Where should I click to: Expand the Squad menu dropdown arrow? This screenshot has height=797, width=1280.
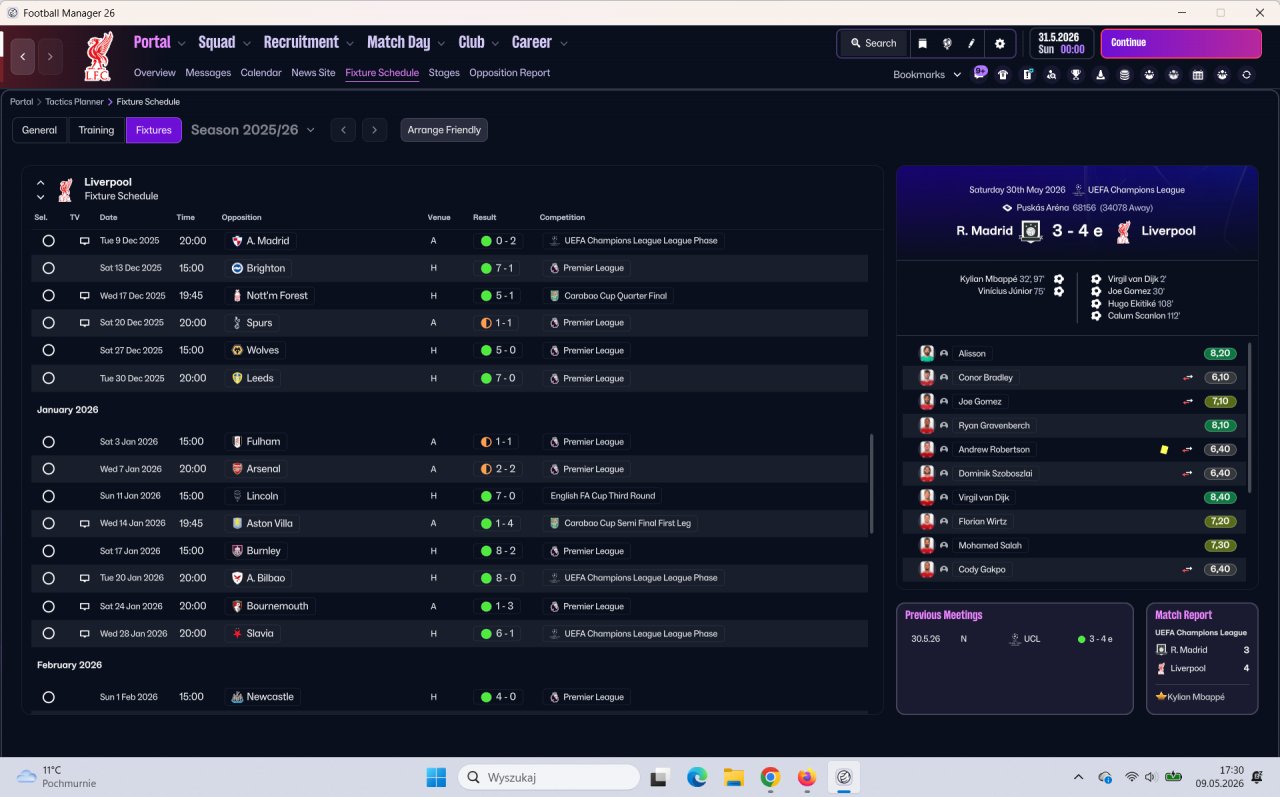[x=246, y=43]
